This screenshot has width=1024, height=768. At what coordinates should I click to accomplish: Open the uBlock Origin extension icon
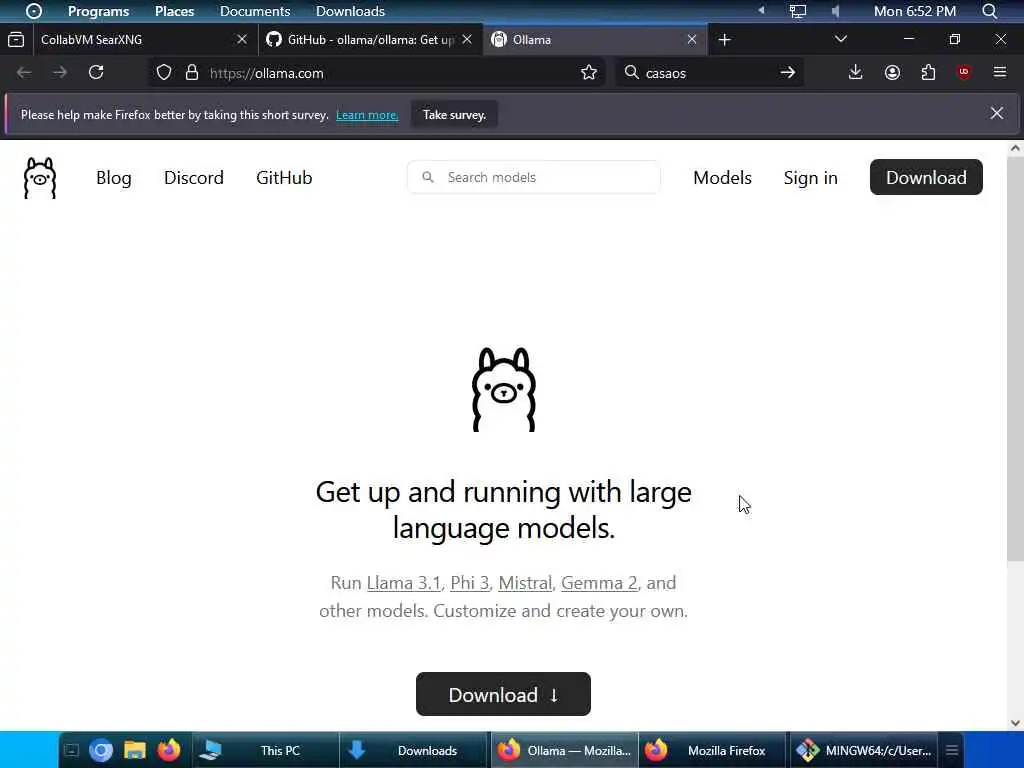tap(964, 72)
